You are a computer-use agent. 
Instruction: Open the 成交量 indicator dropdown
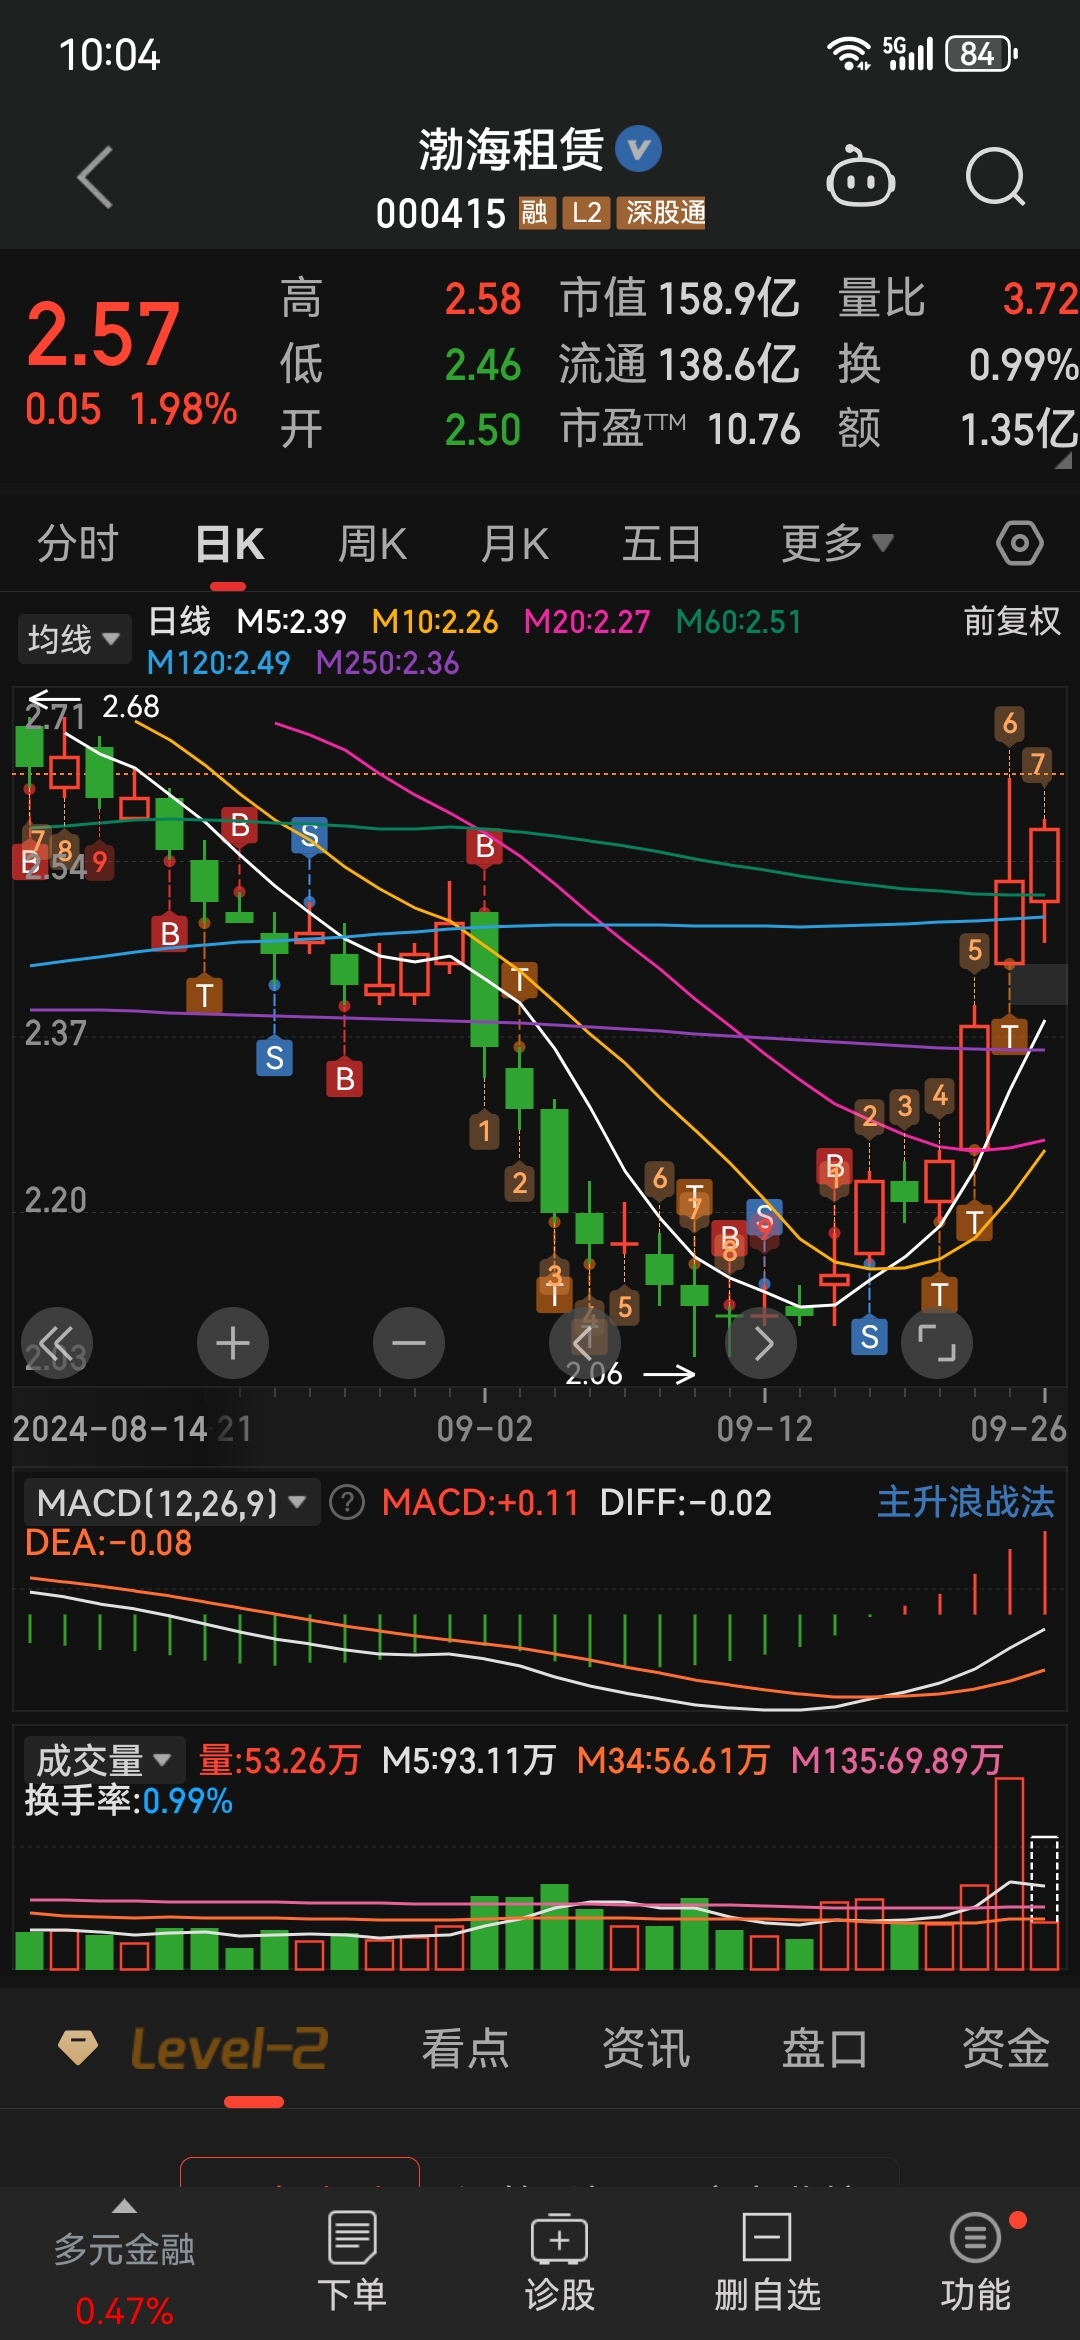click(x=104, y=1759)
